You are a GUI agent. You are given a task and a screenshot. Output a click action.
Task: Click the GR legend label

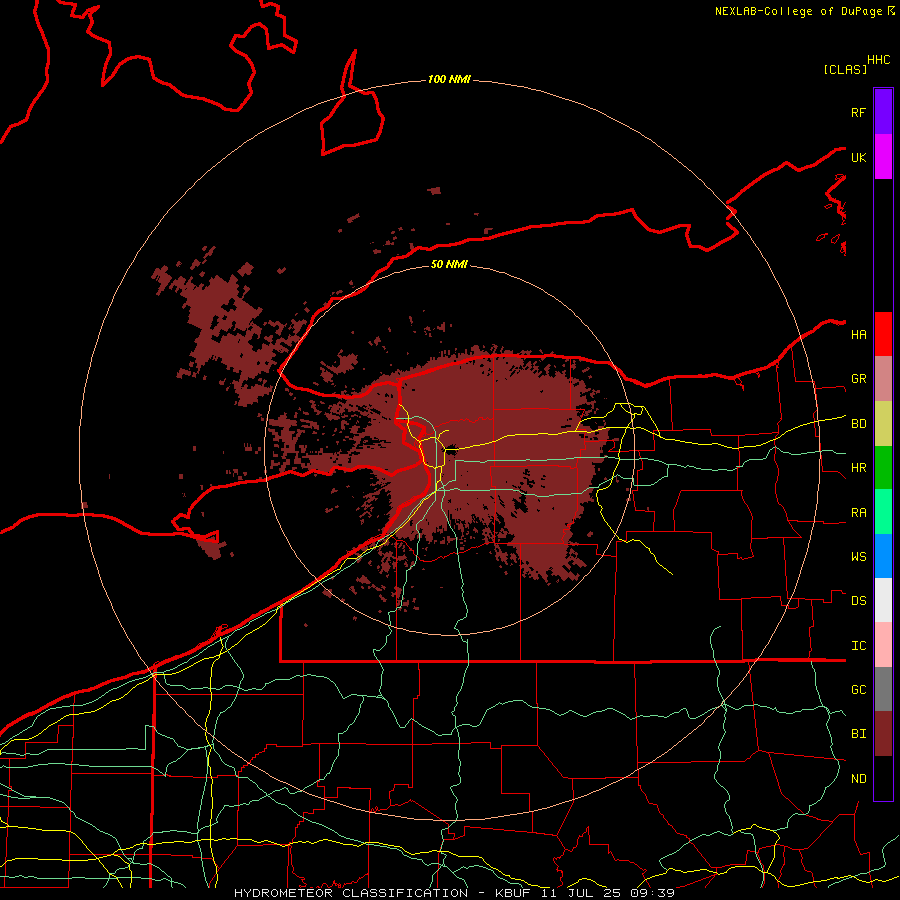[858, 379]
